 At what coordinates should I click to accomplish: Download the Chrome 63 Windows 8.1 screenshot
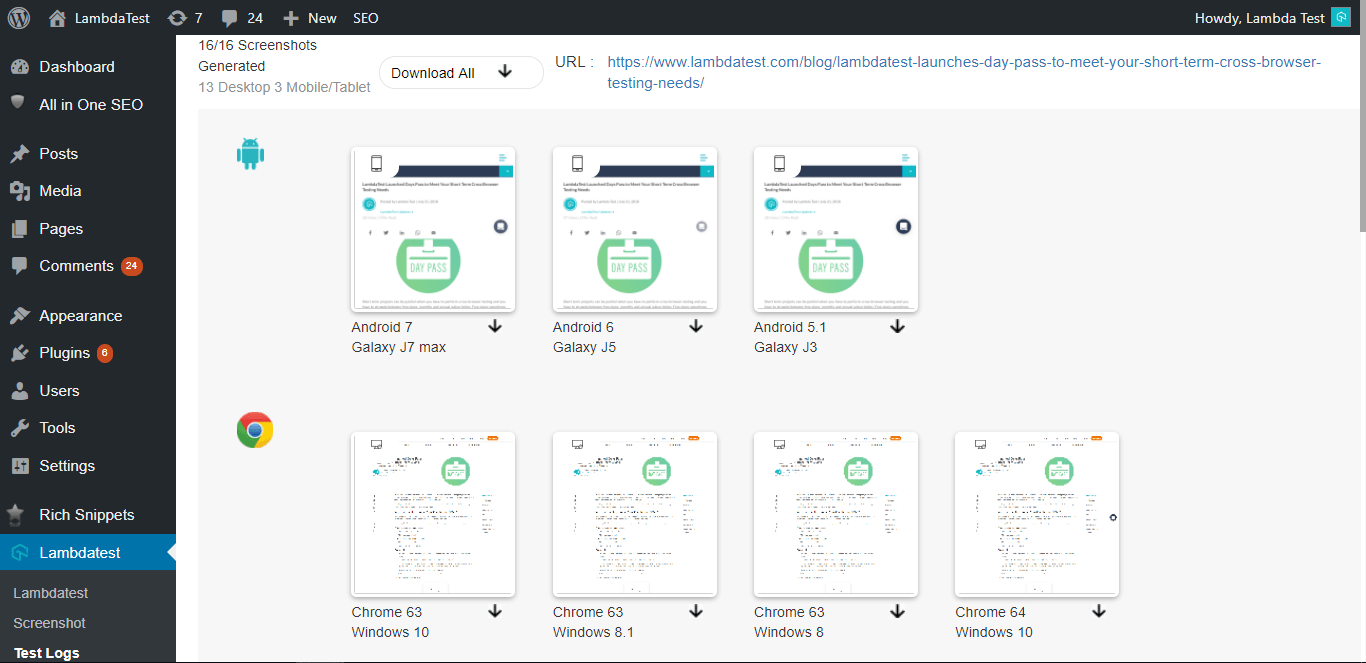[696, 610]
